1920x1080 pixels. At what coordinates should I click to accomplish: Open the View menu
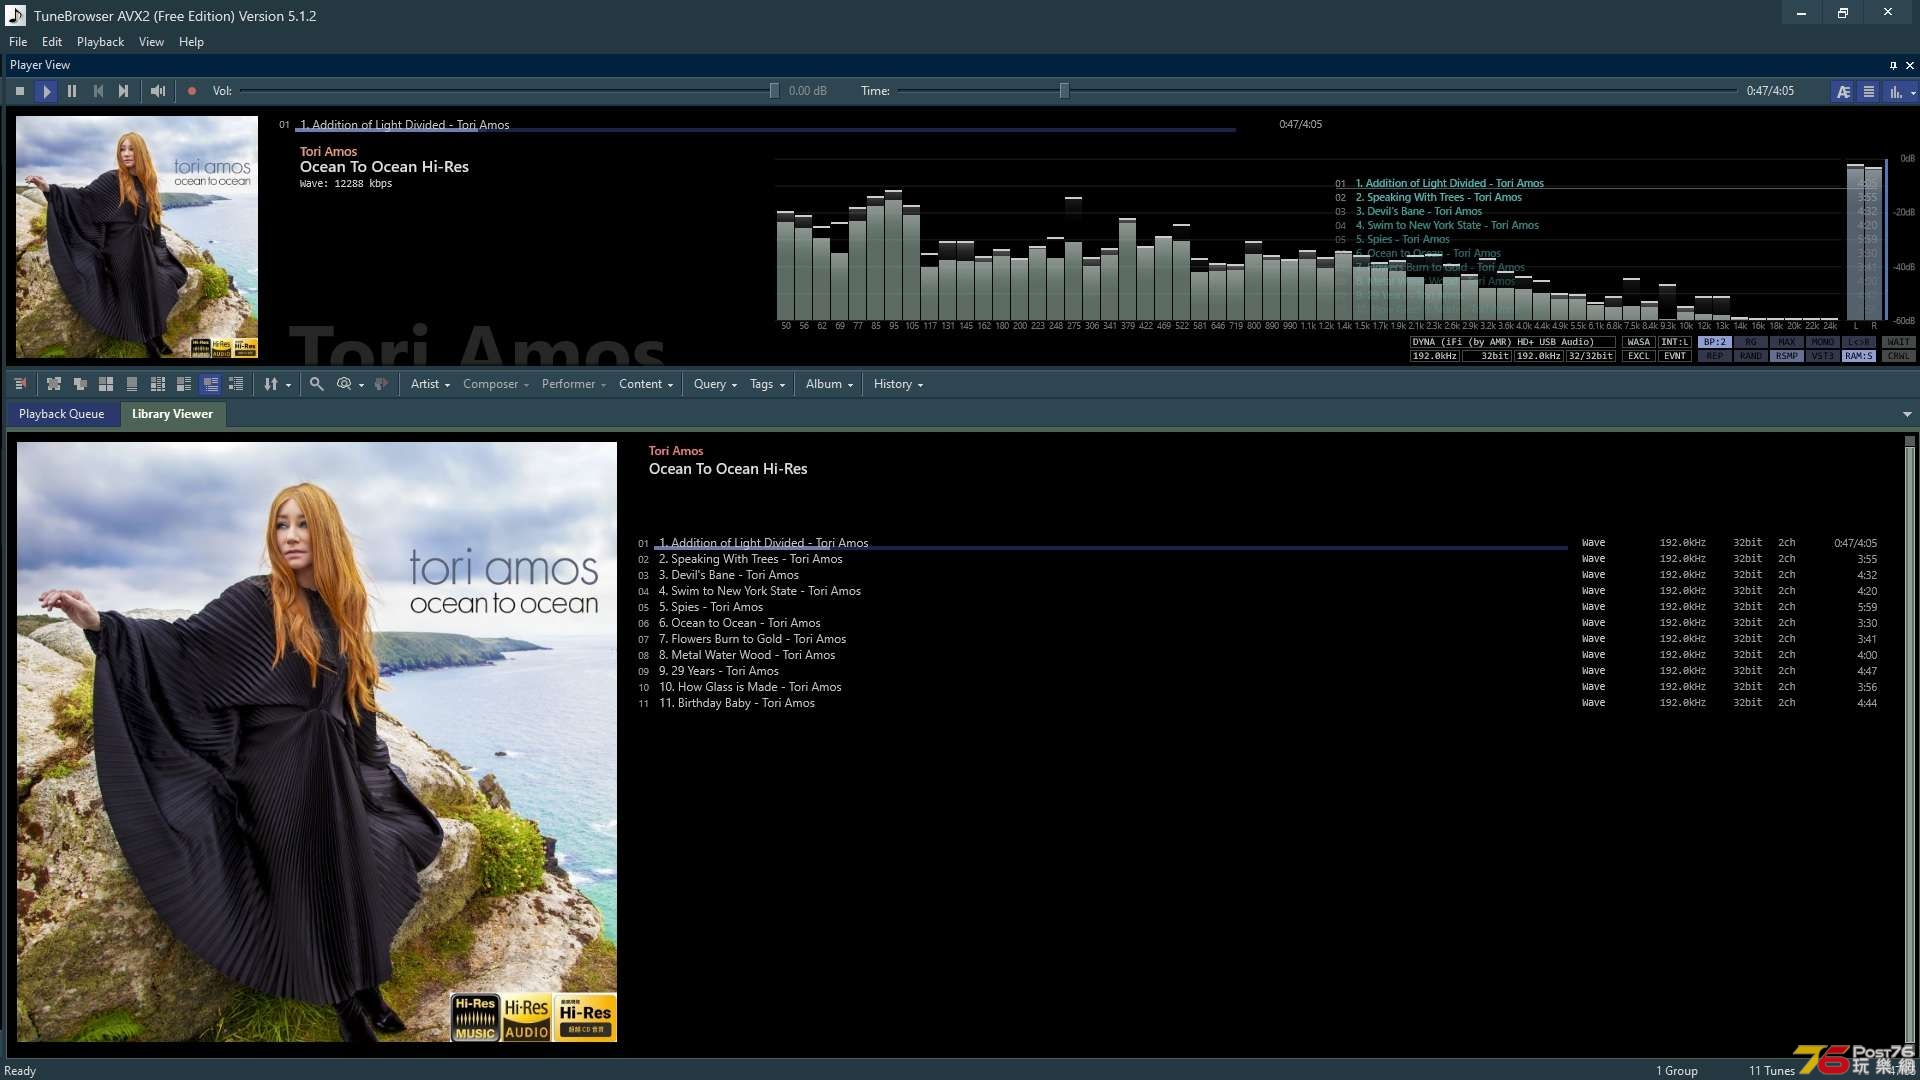point(151,42)
